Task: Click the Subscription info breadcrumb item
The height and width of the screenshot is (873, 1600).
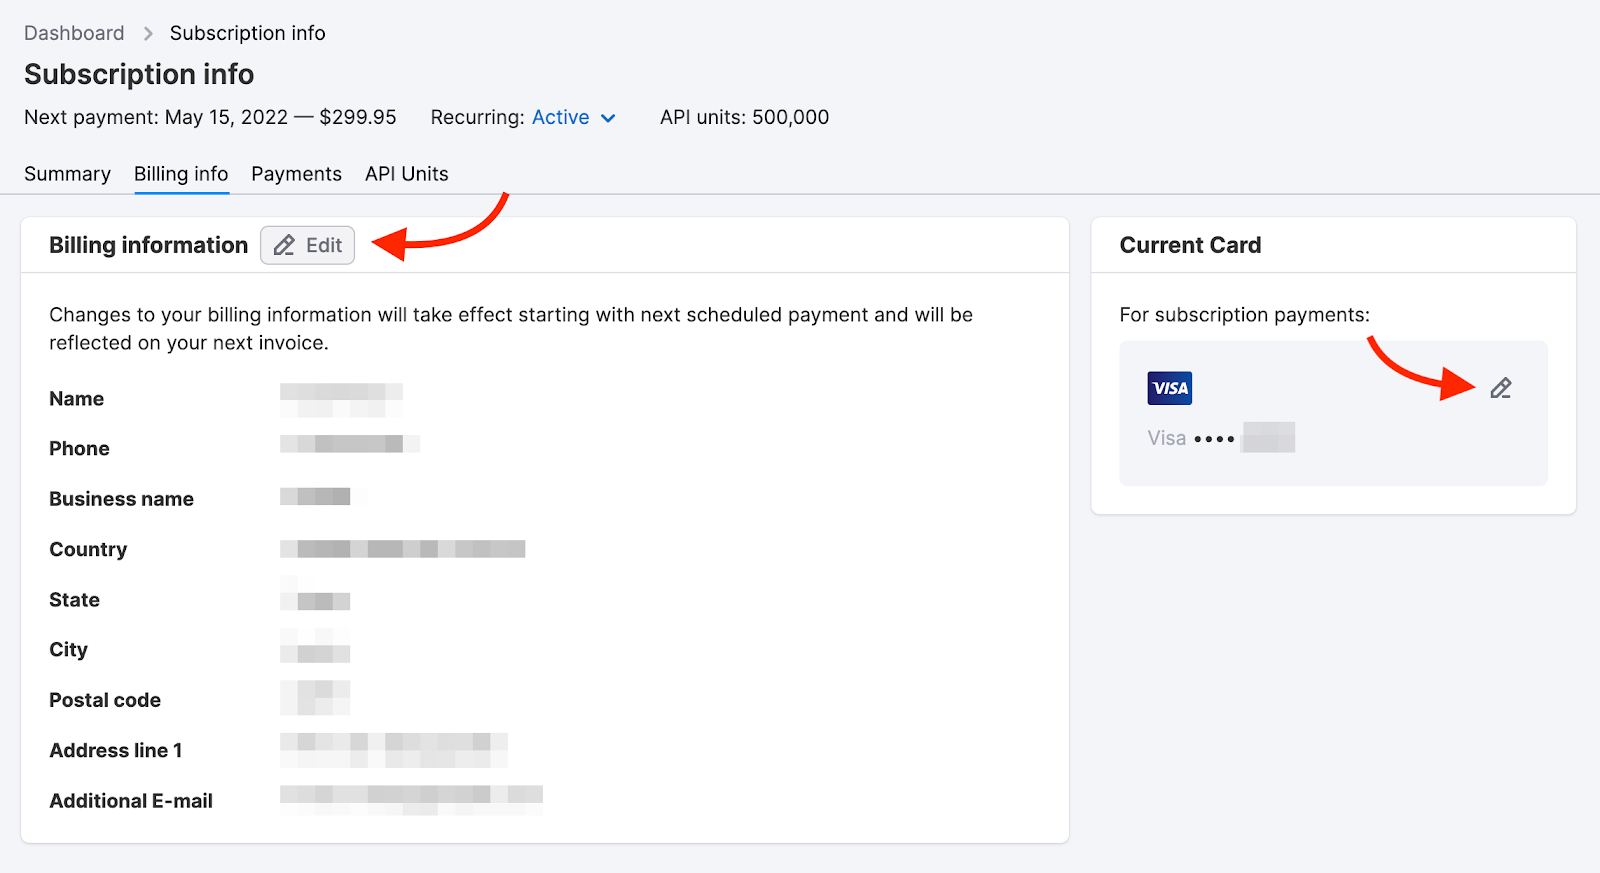Action: click(247, 33)
